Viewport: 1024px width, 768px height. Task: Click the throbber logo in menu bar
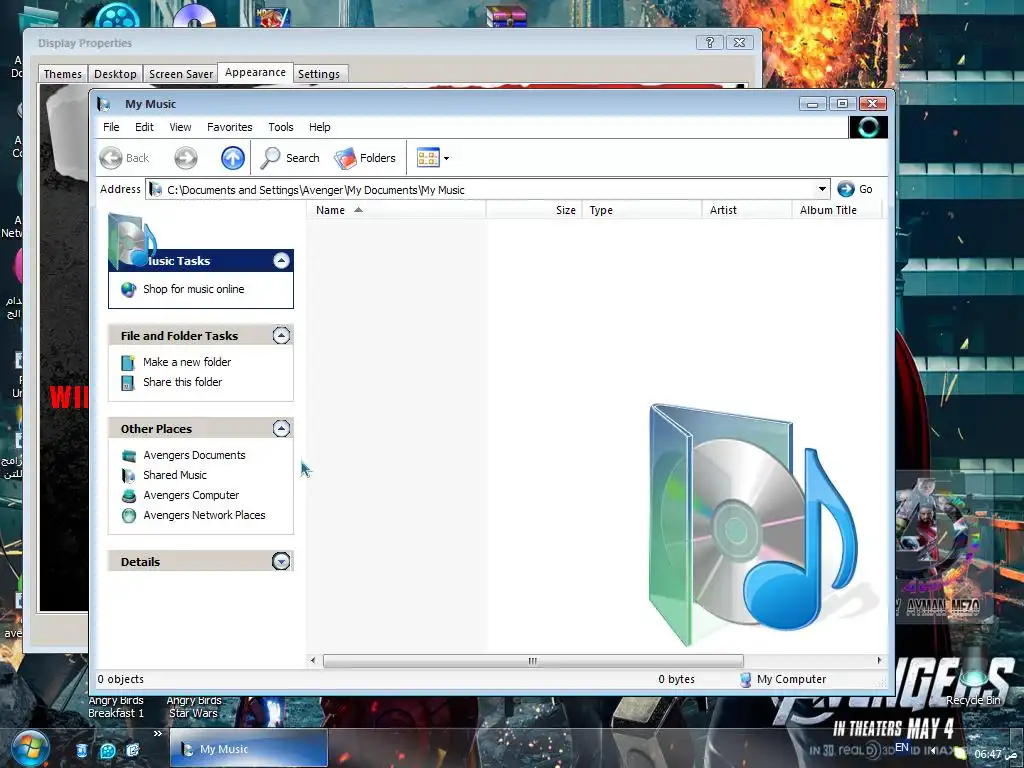click(868, 127)
